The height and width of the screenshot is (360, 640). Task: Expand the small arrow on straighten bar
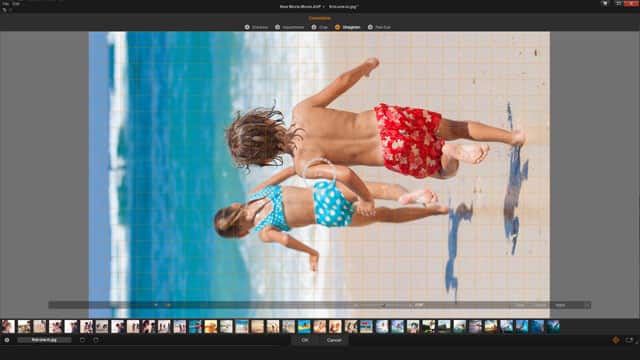(156, 305)
